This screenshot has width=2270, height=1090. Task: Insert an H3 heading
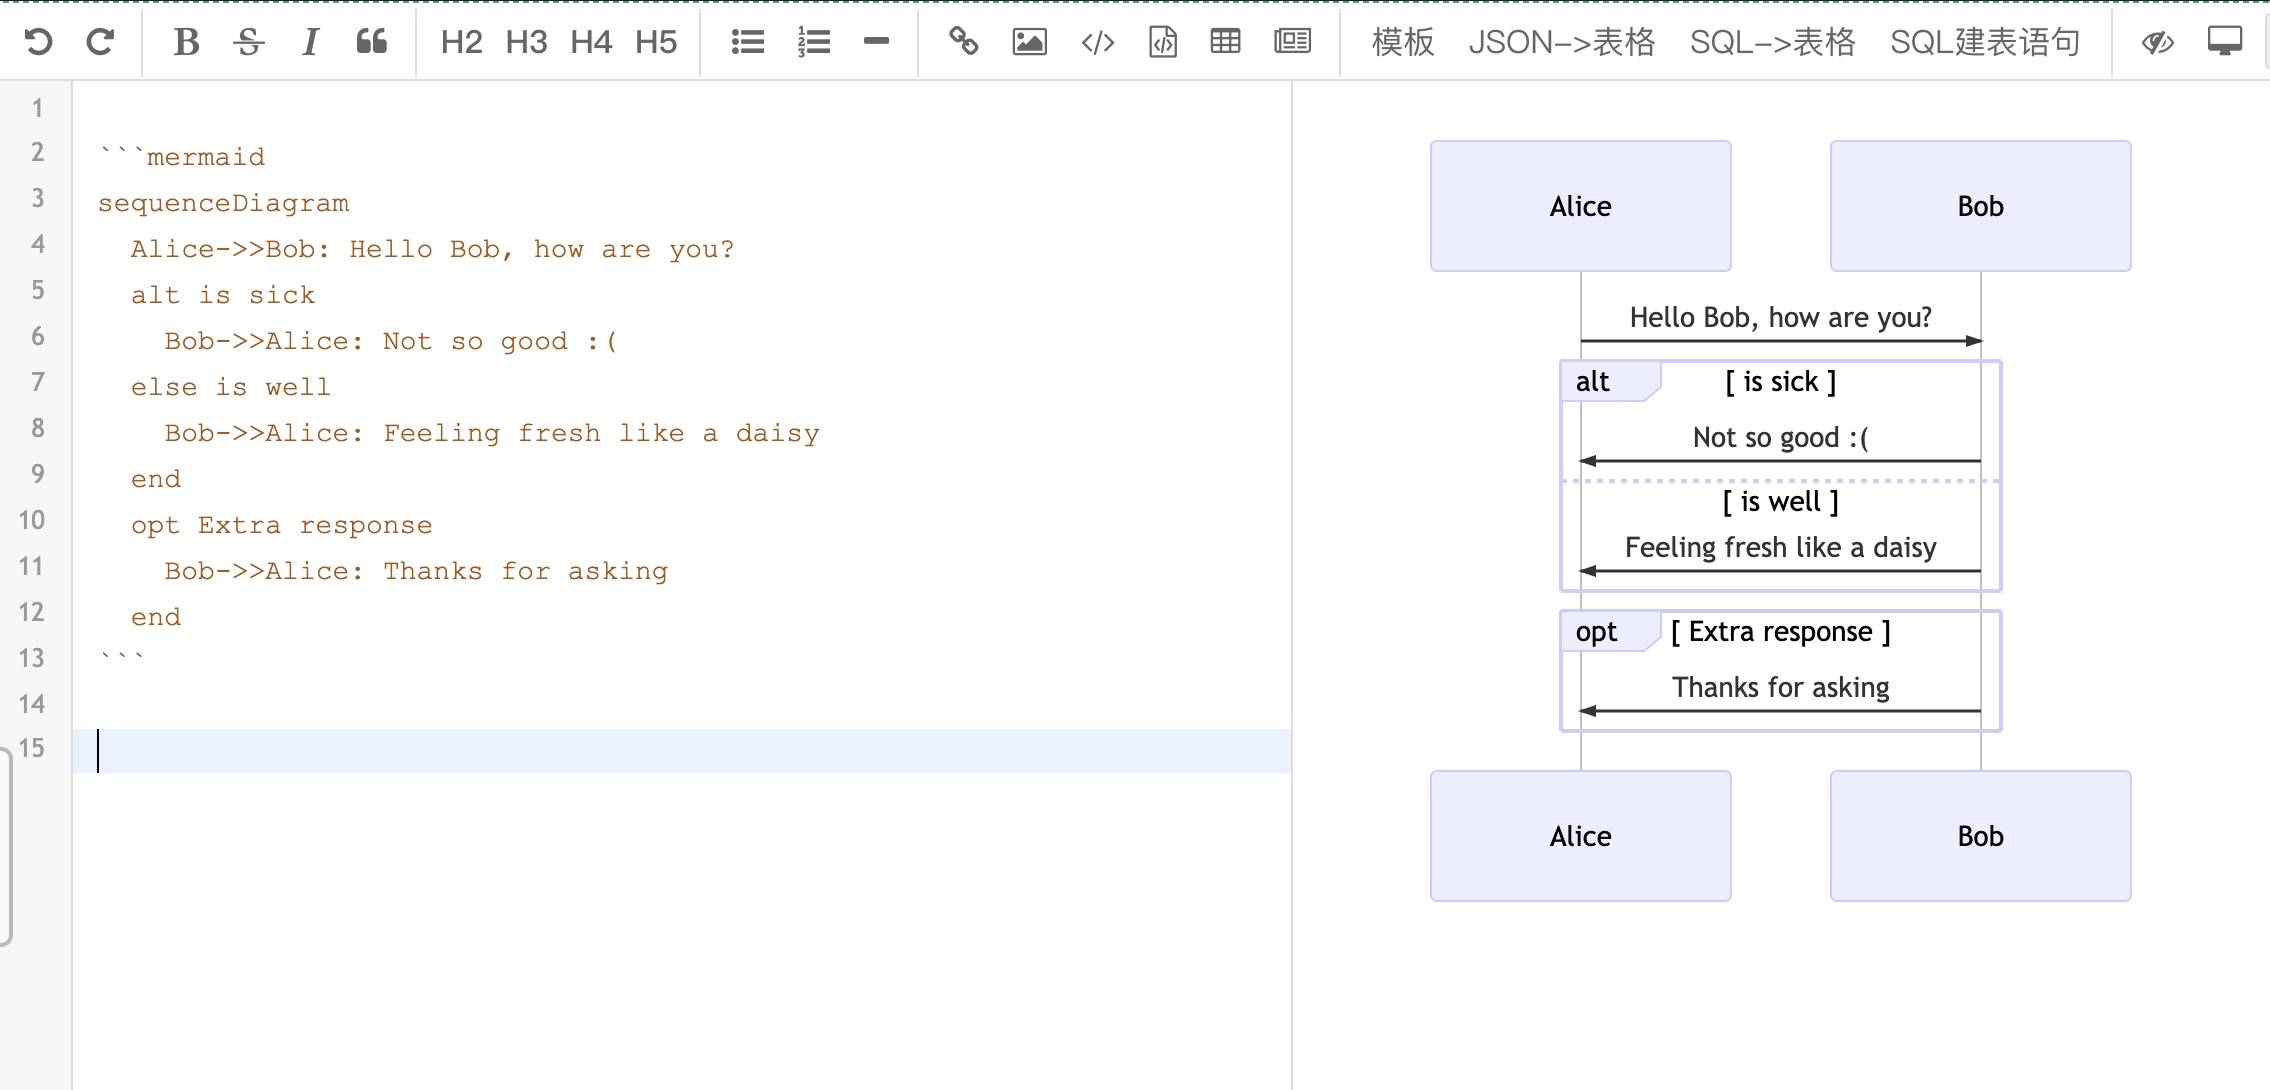tap(526, 42)
